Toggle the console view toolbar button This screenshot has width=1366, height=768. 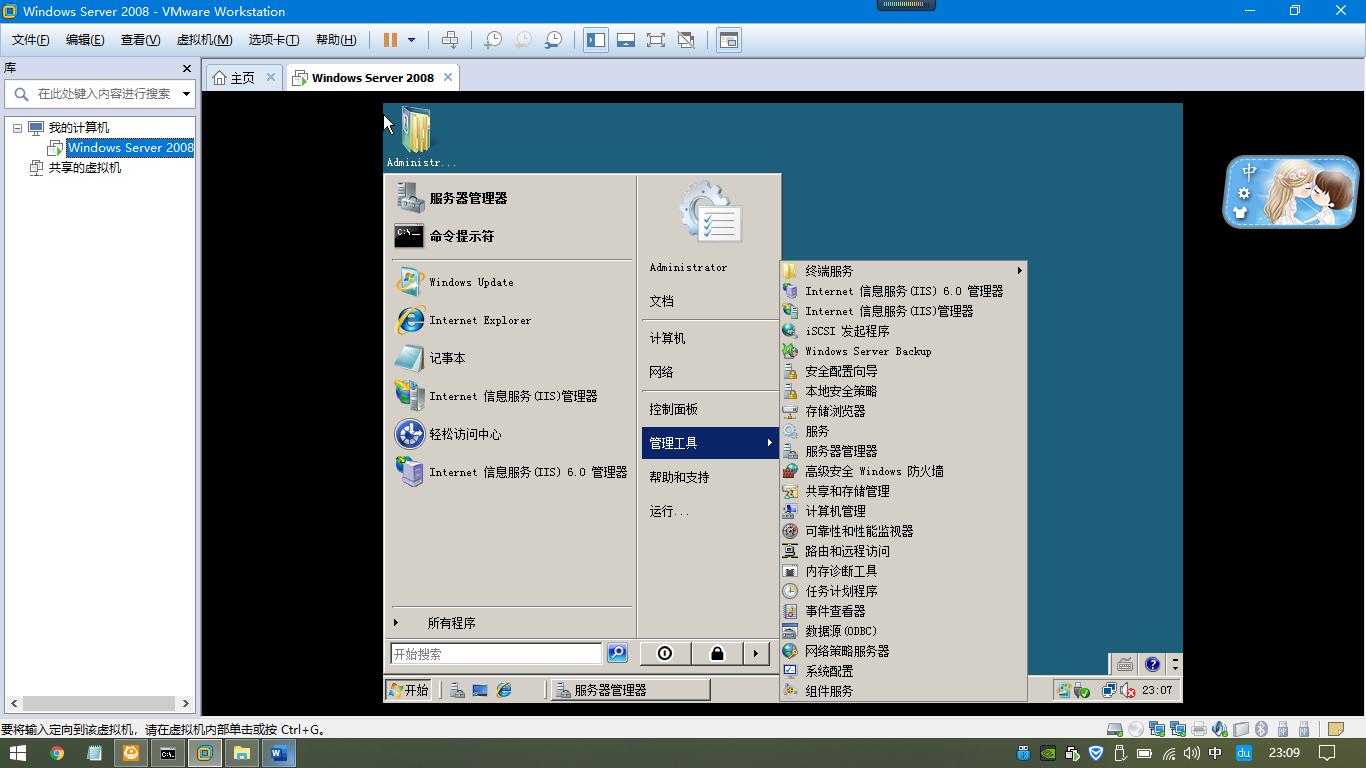(729, 40)
